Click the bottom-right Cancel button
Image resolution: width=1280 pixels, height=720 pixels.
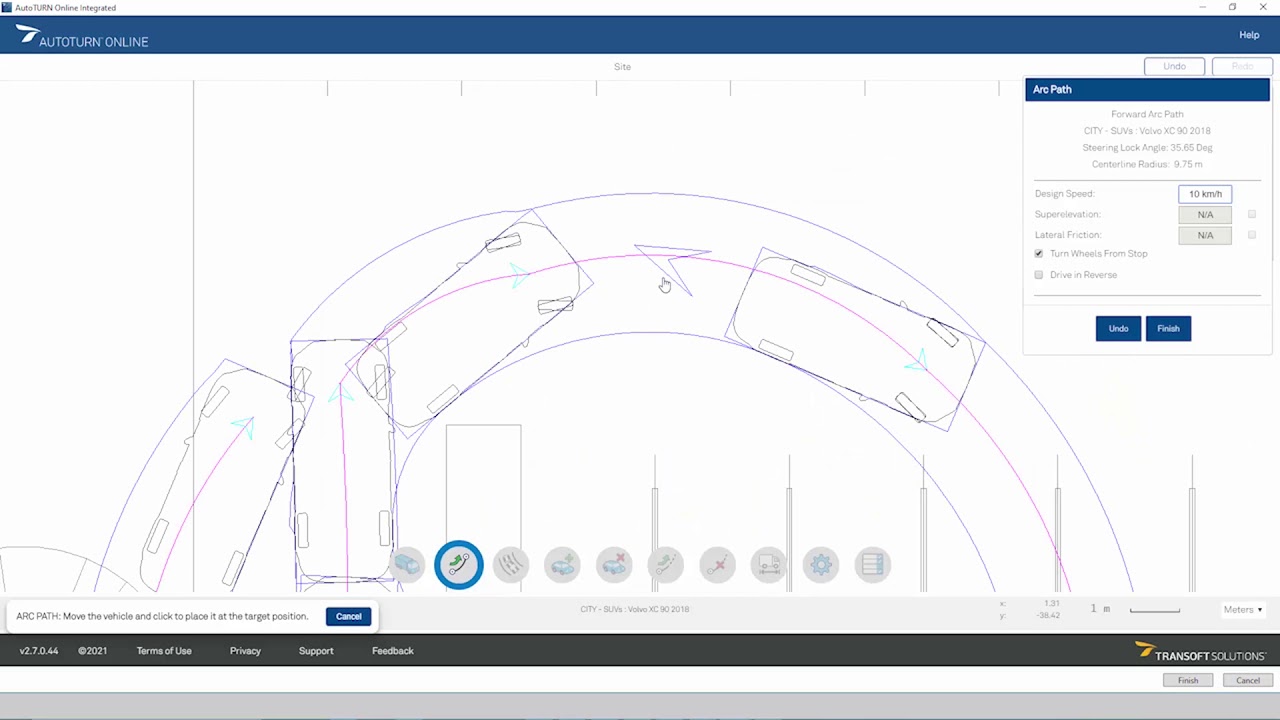point(1248,681)
